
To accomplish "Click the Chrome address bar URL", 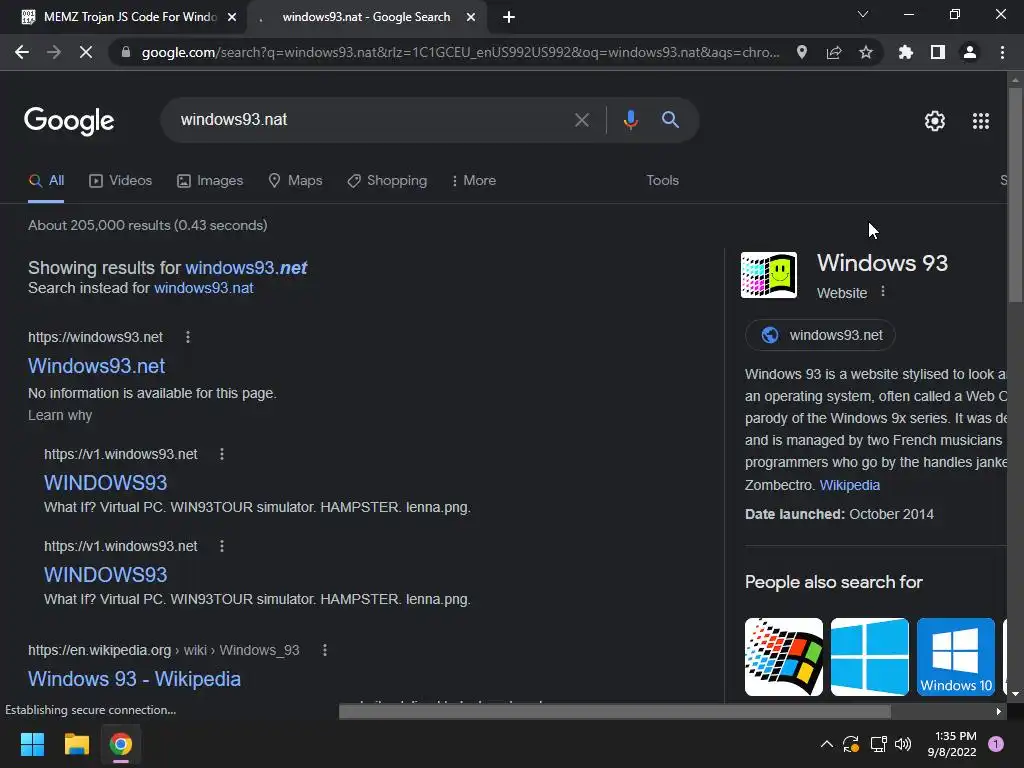I will 460,52.
